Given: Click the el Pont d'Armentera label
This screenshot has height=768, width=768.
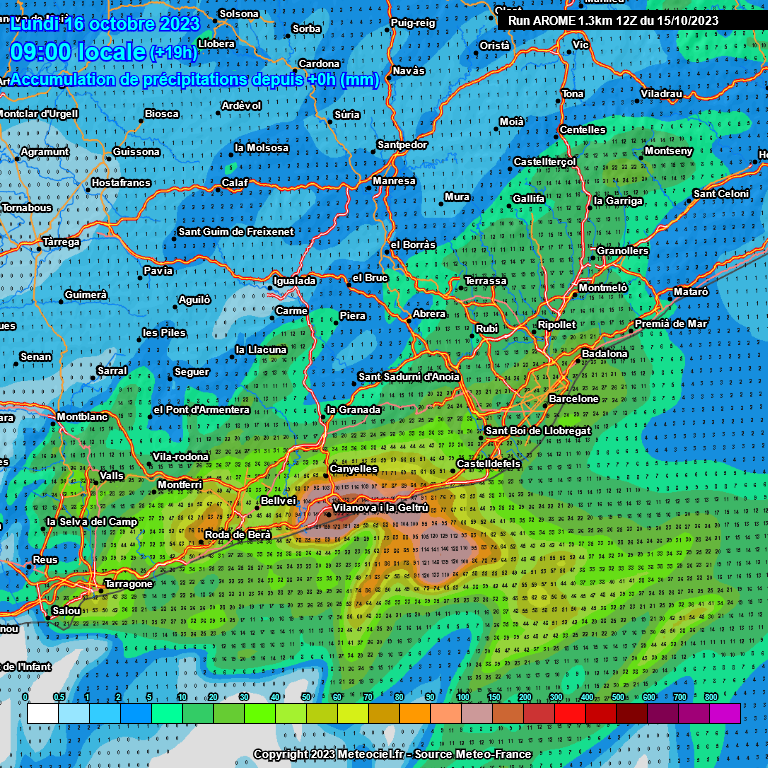Looking at the screenshot, I should (x=201, y=409).
